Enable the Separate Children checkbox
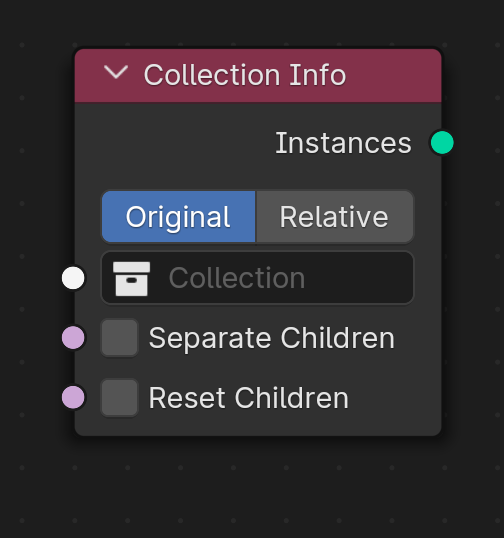This screenshot has height=538, width=504. click(x=119, y=338)
